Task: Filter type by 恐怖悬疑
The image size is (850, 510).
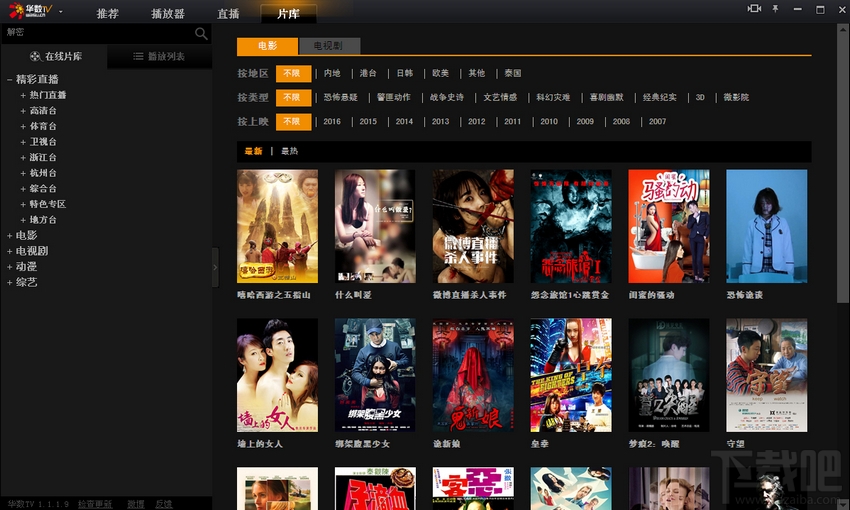Action: coord(341,98)
